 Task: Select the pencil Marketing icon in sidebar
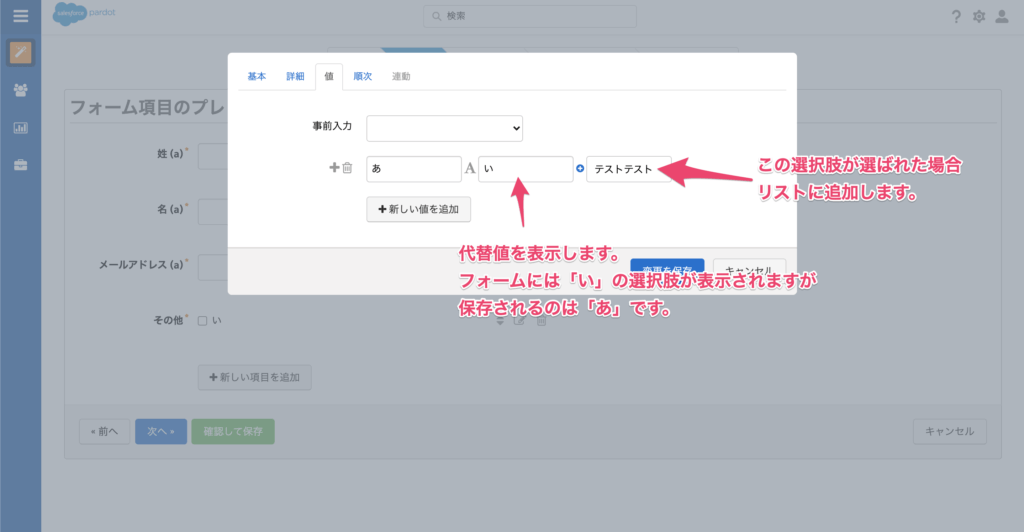(20, 53)
